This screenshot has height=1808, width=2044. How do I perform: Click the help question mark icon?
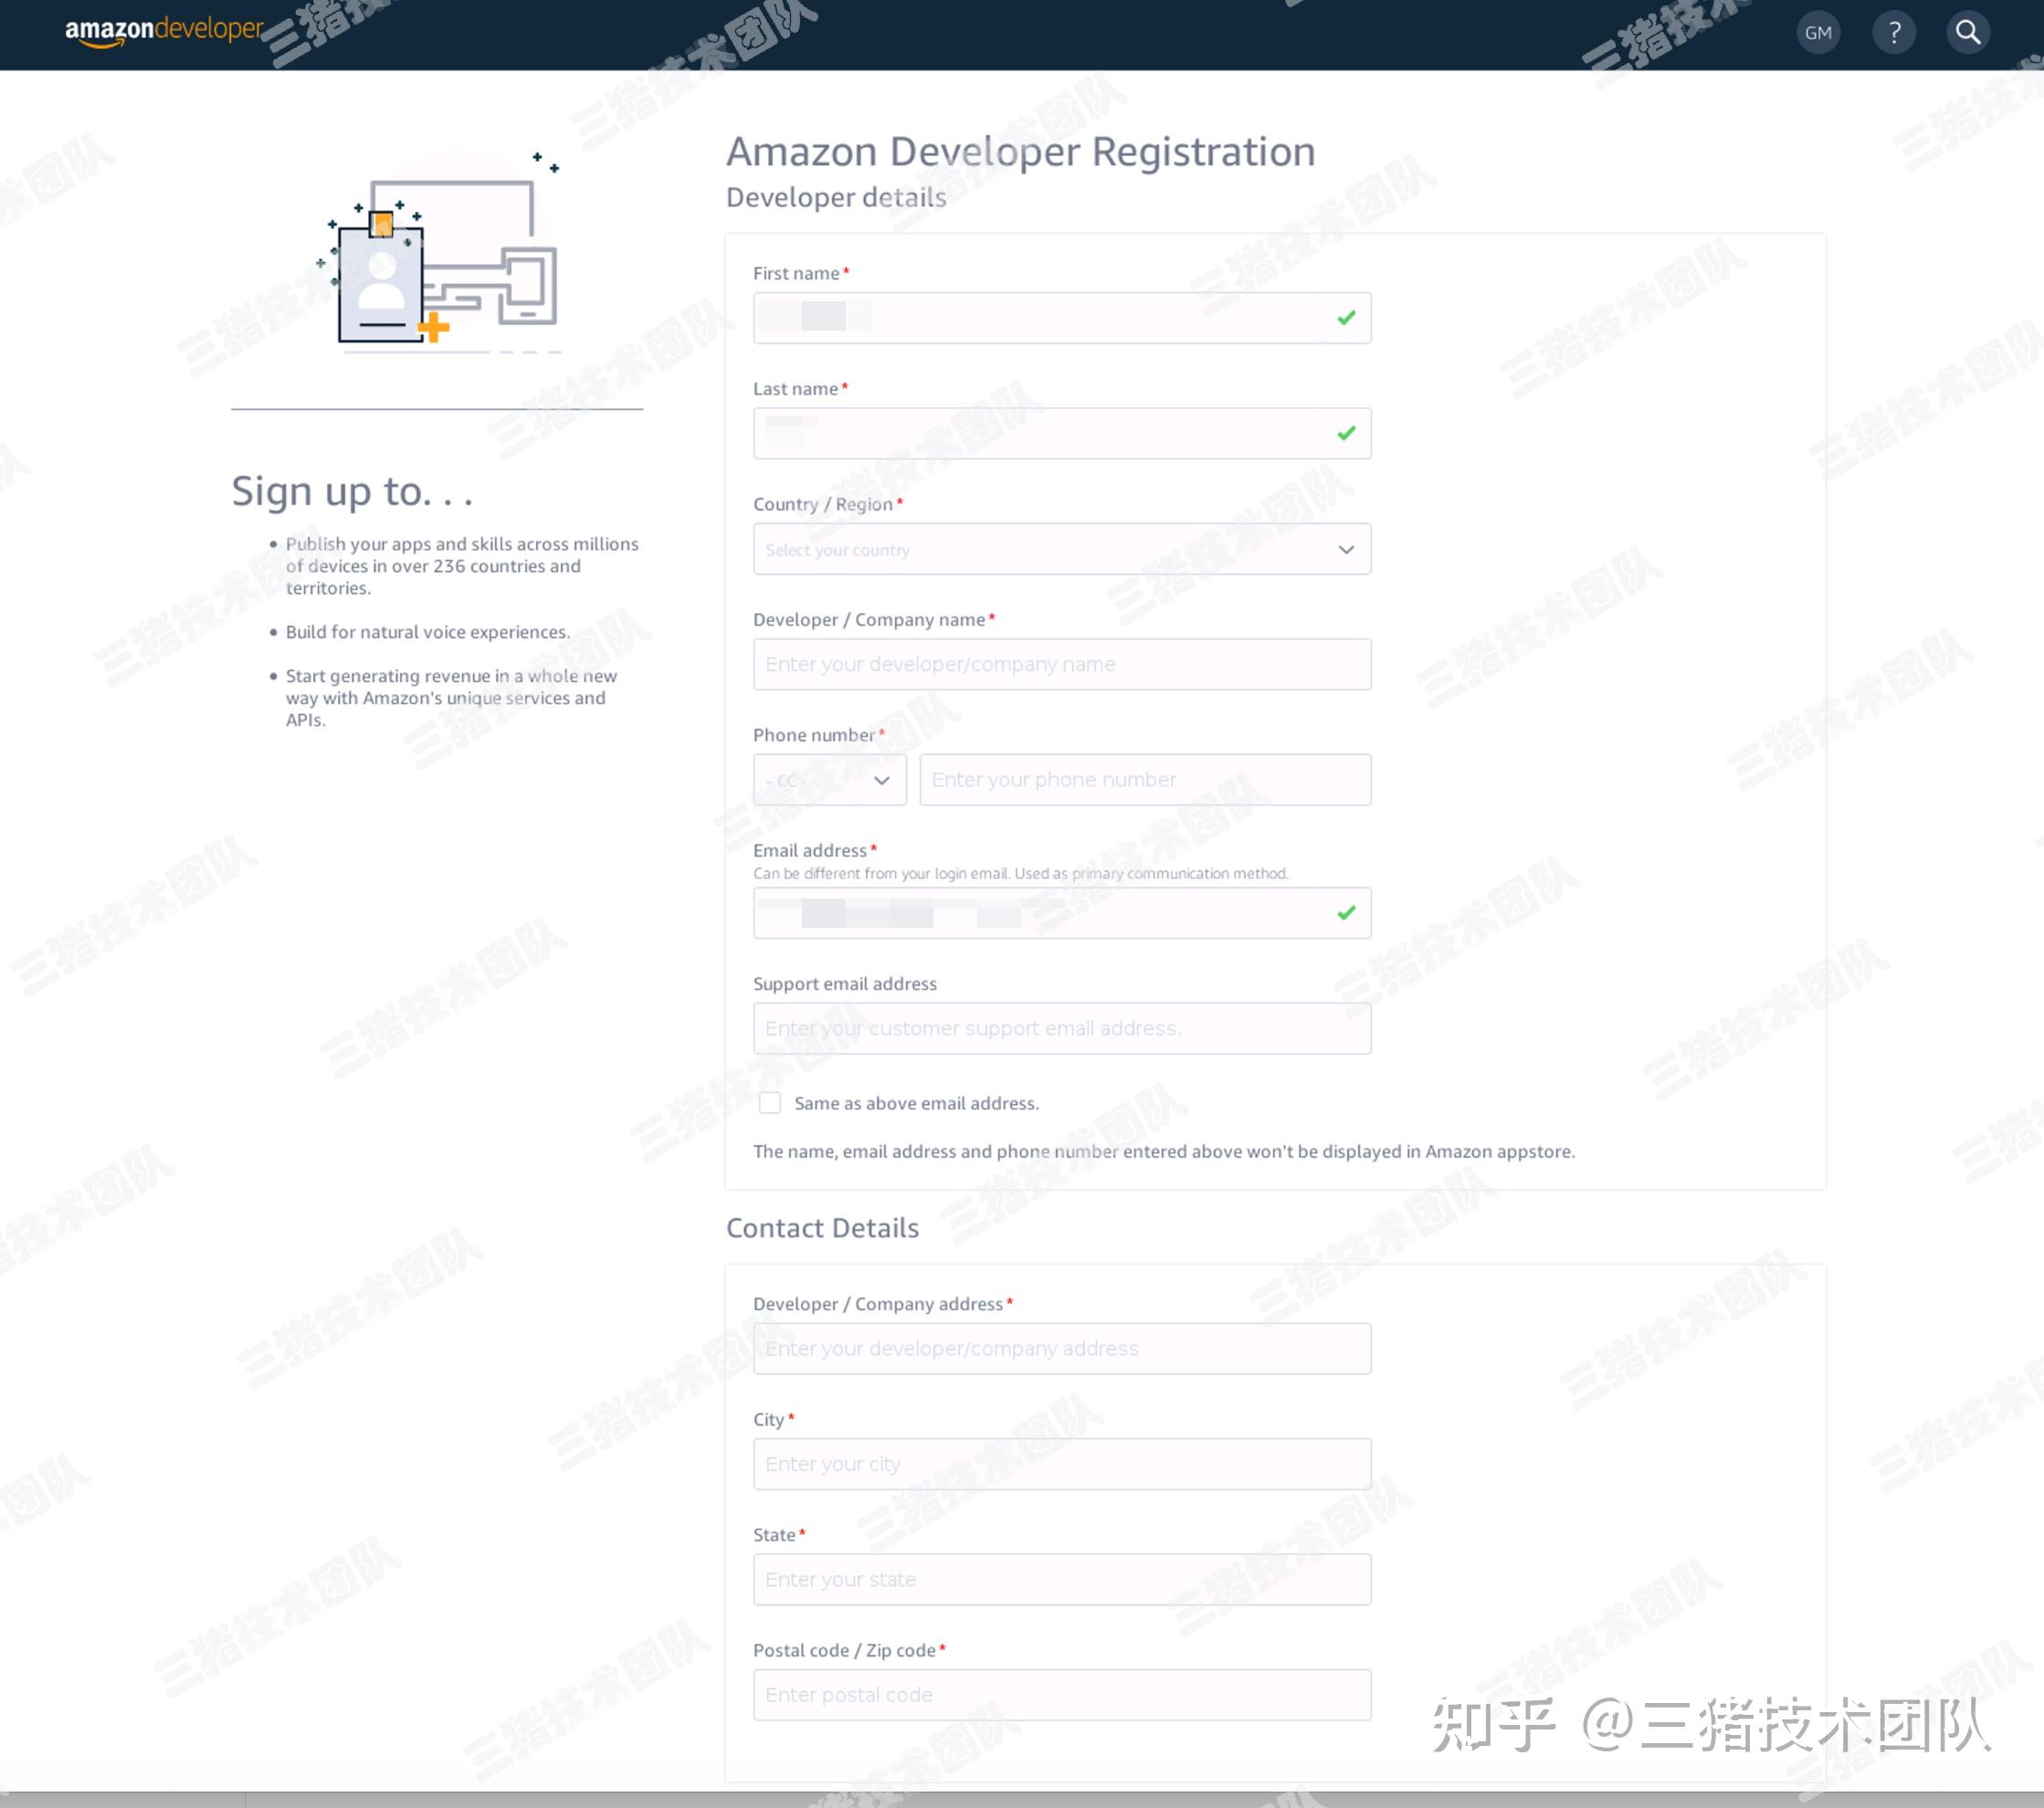click(1893, 32)
